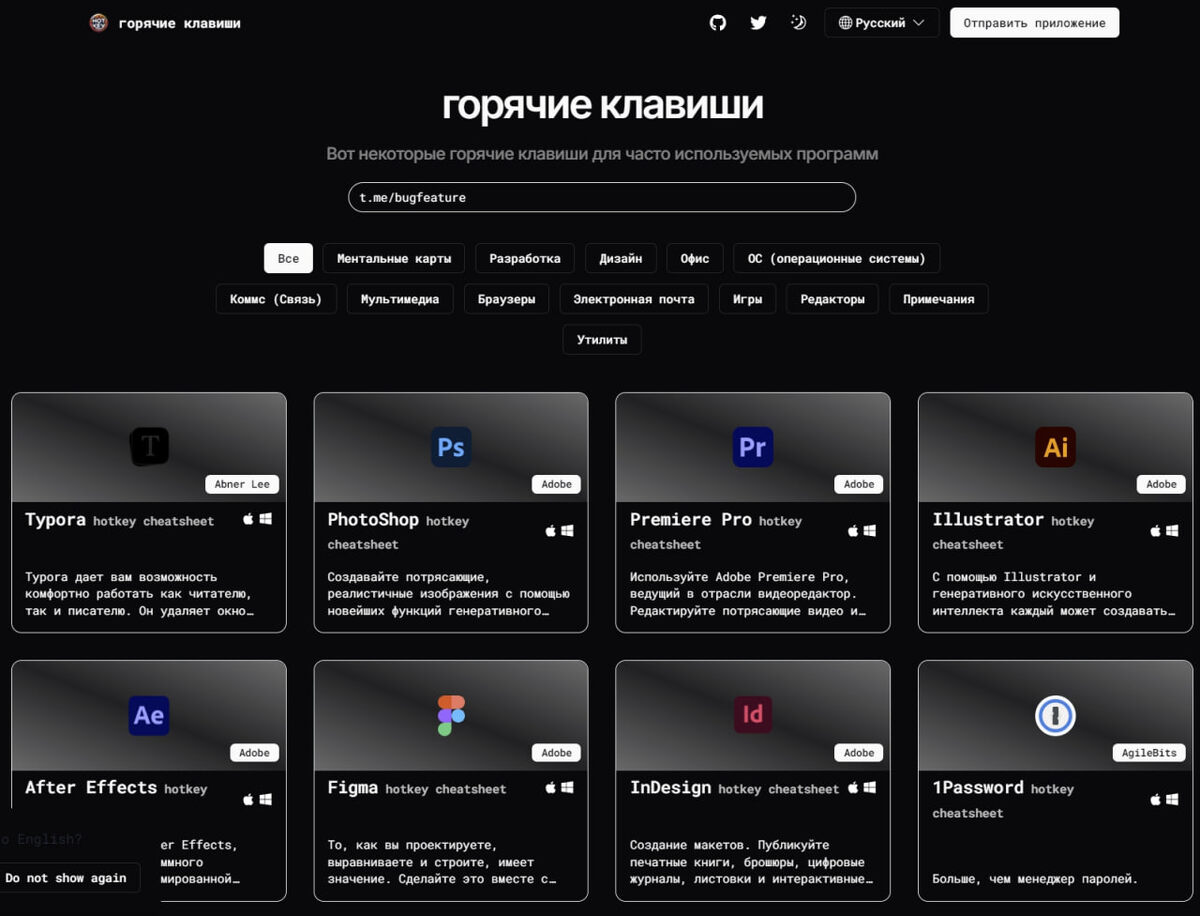Click the Adobe badge on Figma card
1200x916 pixels.
(557, 753)
